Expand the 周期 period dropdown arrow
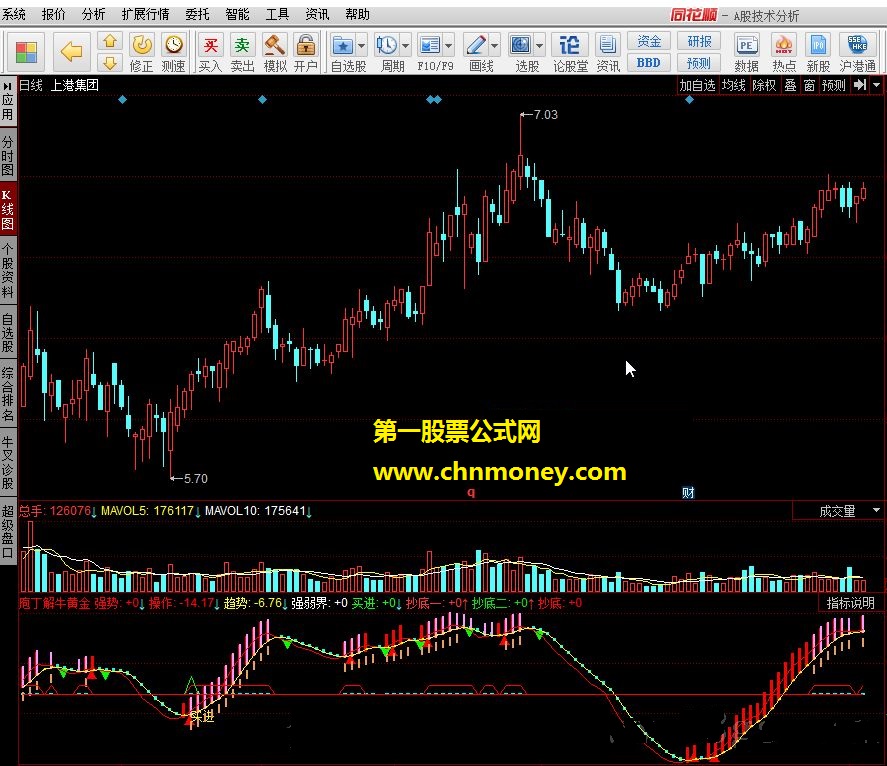 coord(406,45)
